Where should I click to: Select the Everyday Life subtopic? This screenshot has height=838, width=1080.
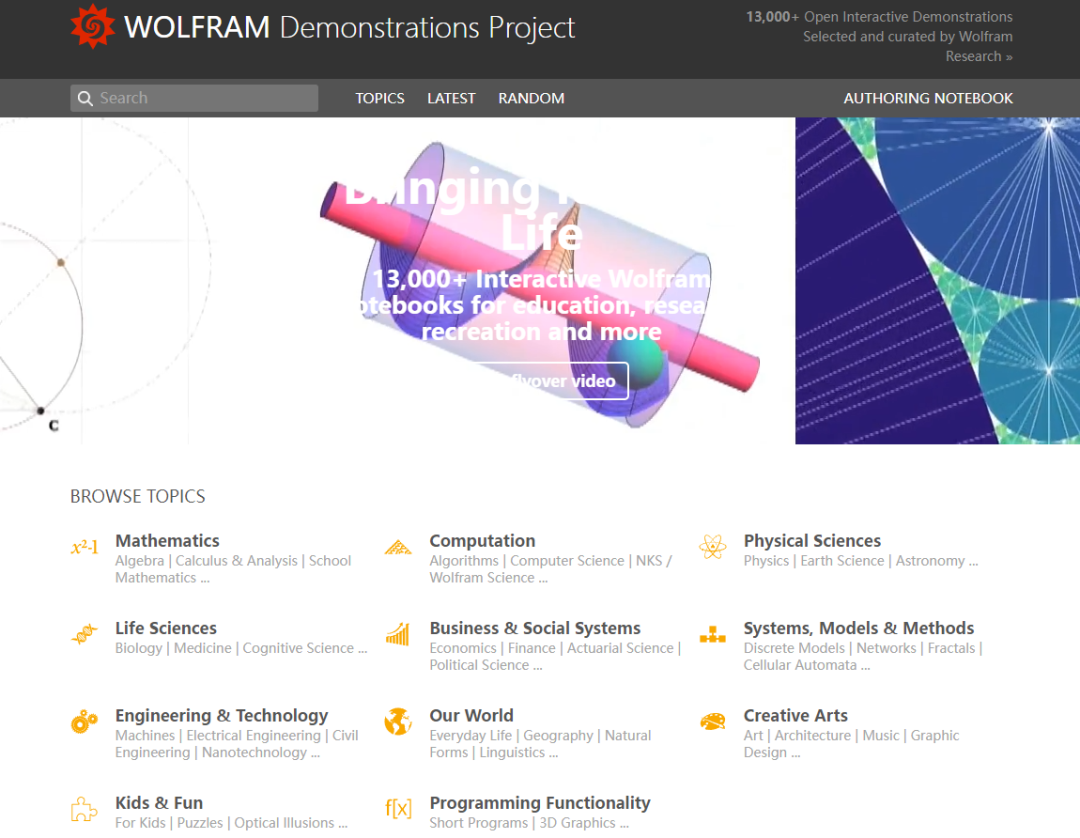(470, 735)
